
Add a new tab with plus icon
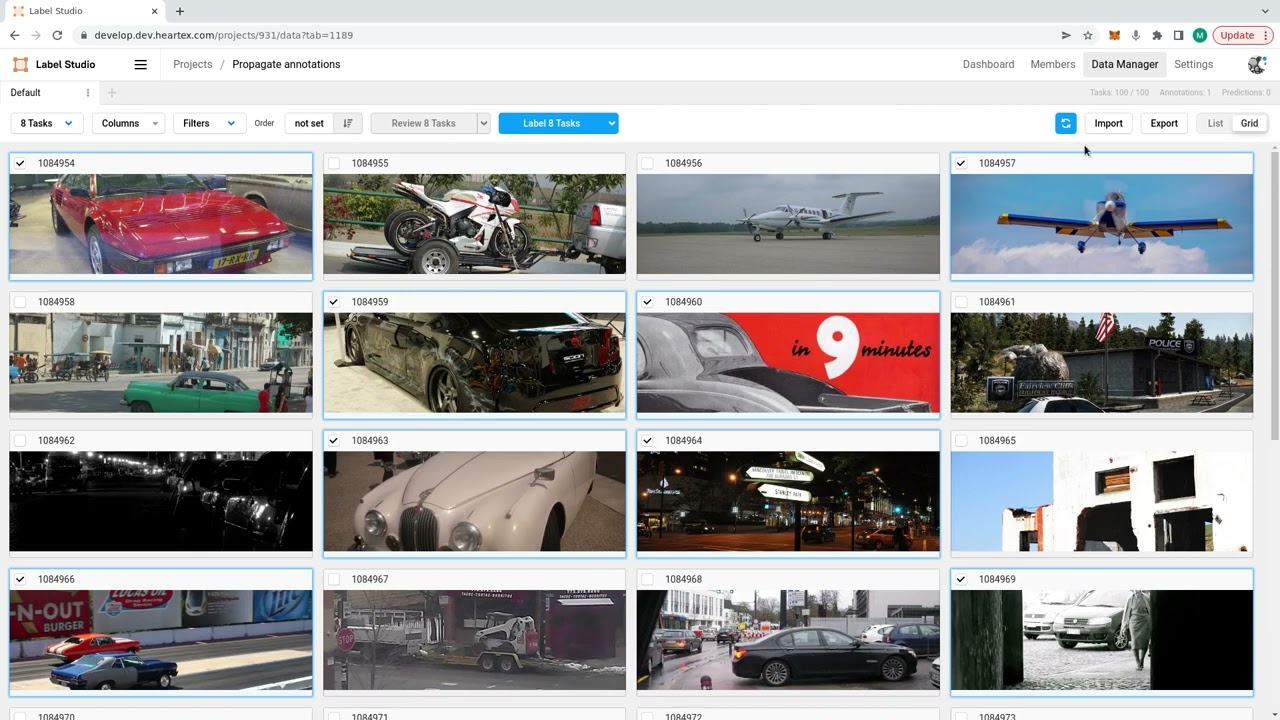tap(112, 93)
